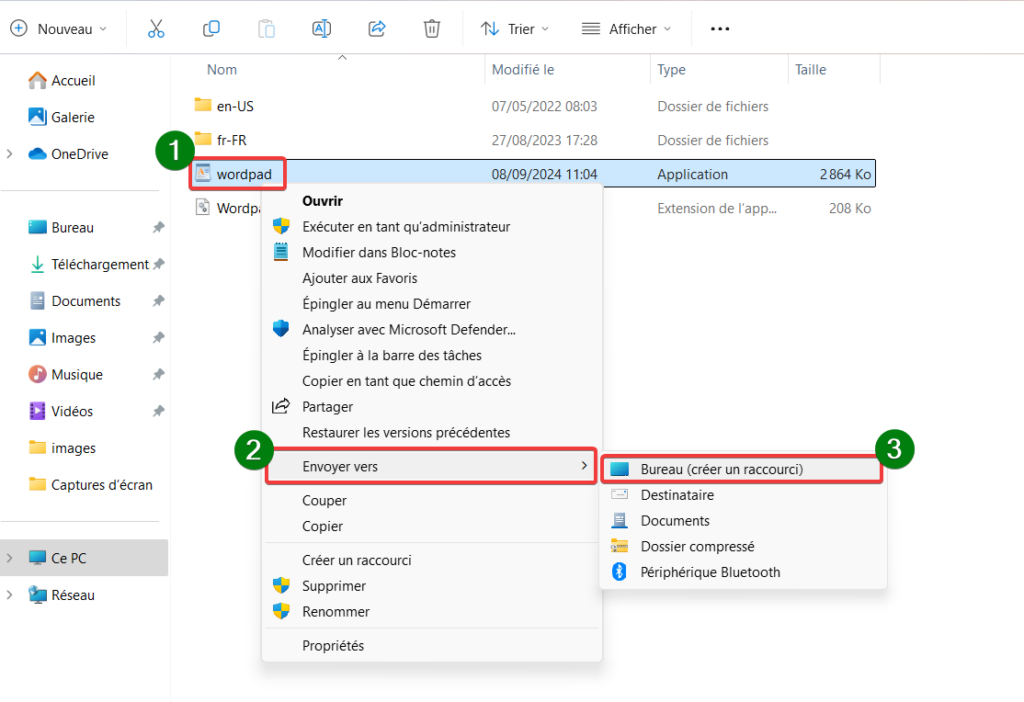Unpin Images using its pin icon
Image resolution: width=1024 pixels, height=702 pixels.
pyautogui.click(x=158, y=338)
